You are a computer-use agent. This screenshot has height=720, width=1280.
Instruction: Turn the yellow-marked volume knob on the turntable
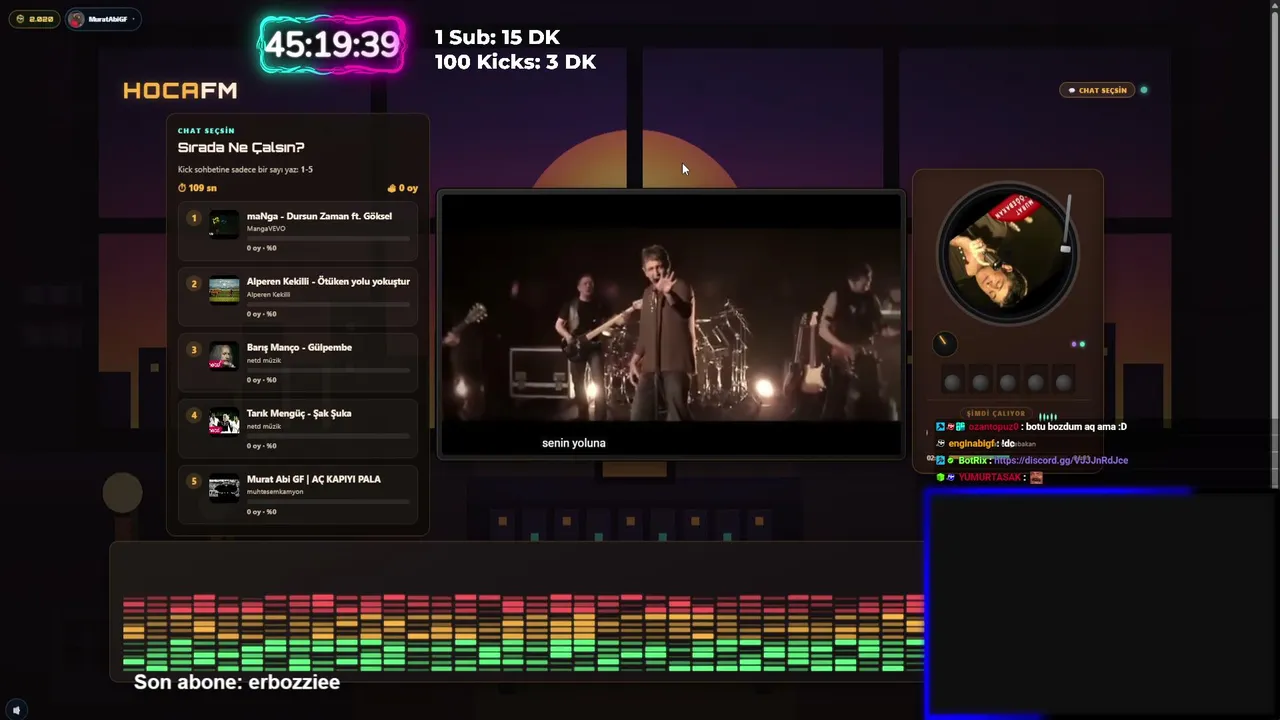click(x=944, y=344)
